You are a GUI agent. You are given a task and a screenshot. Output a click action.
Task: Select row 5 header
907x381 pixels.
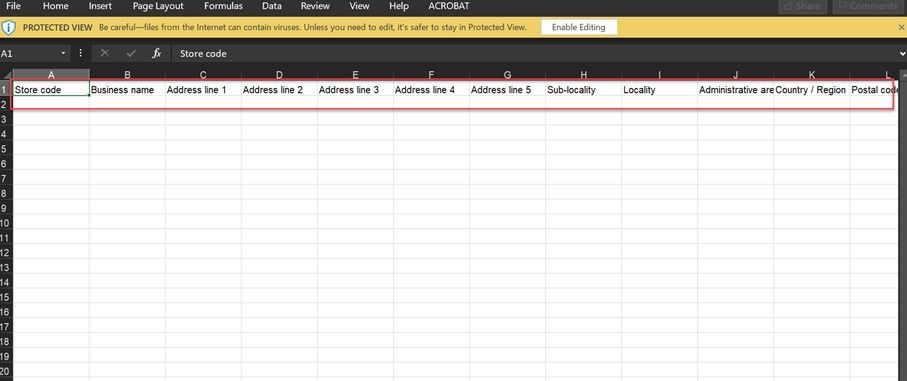pyautogui.click(x=6, y=149)
